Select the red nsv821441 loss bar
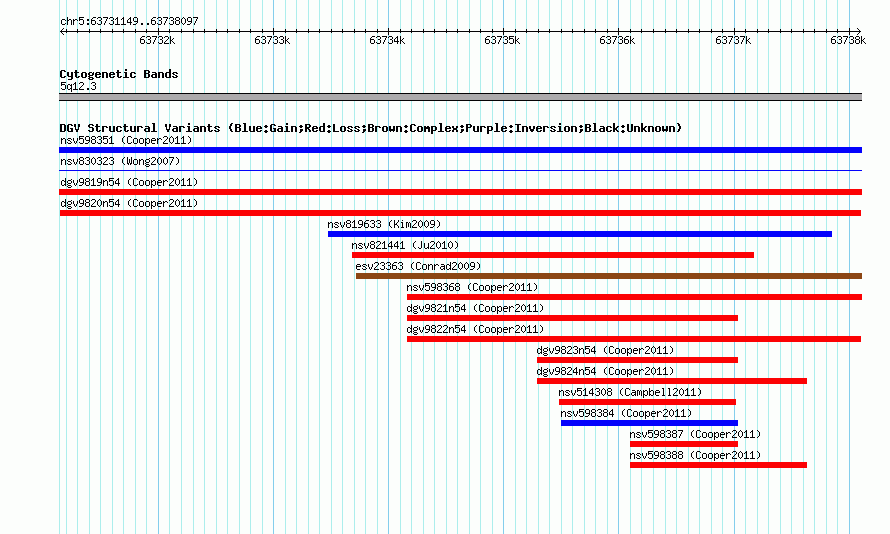 coord(553,255)
